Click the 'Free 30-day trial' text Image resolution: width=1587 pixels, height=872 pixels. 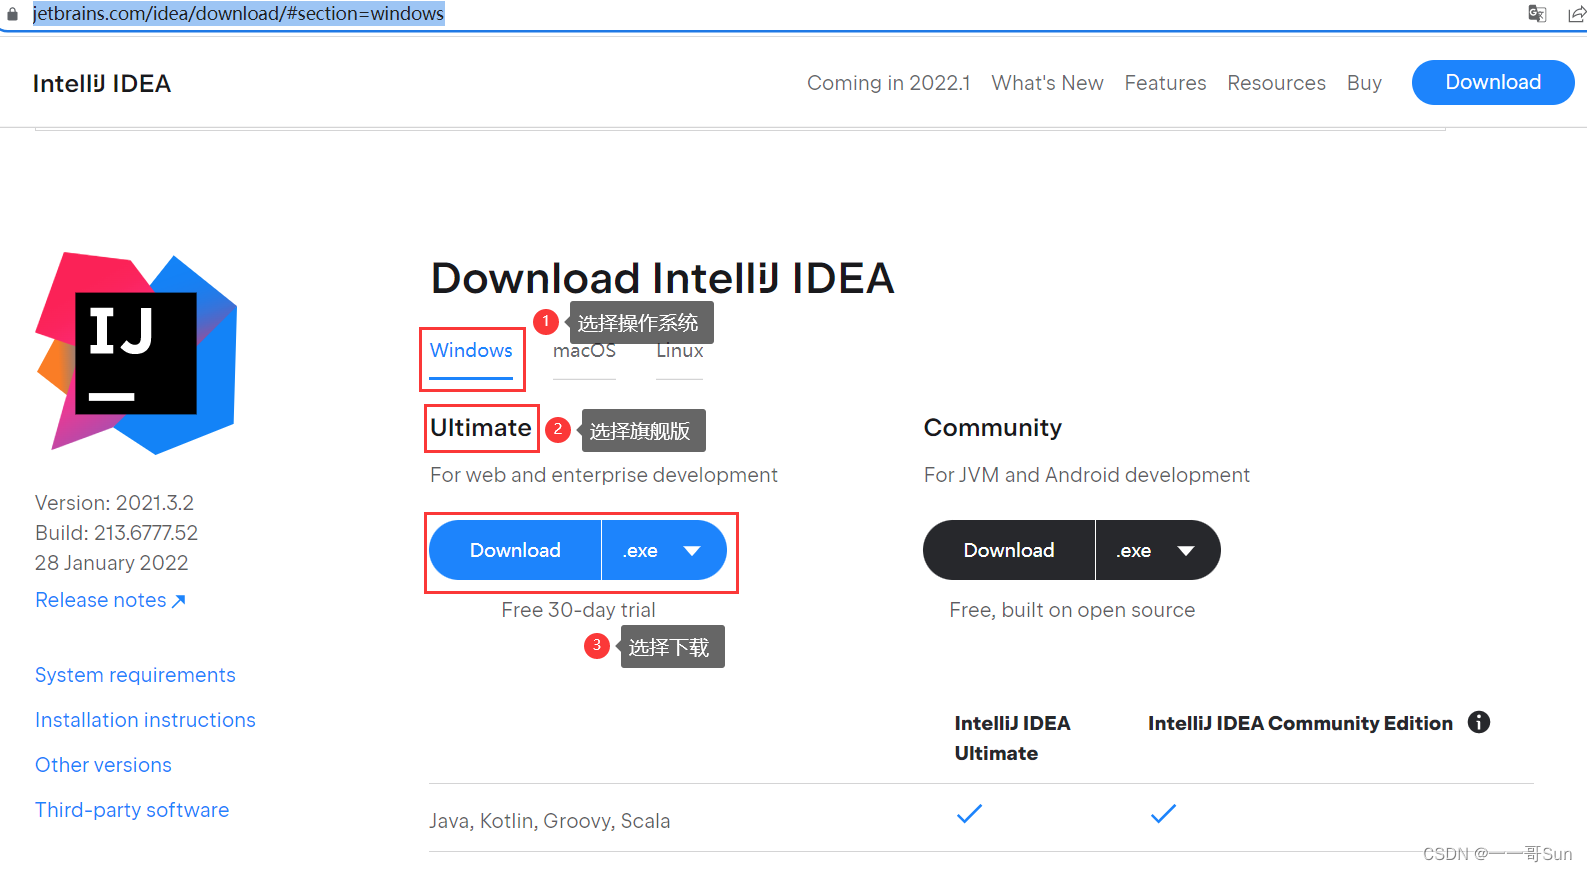pyautogui.click(x=578, y=610)
